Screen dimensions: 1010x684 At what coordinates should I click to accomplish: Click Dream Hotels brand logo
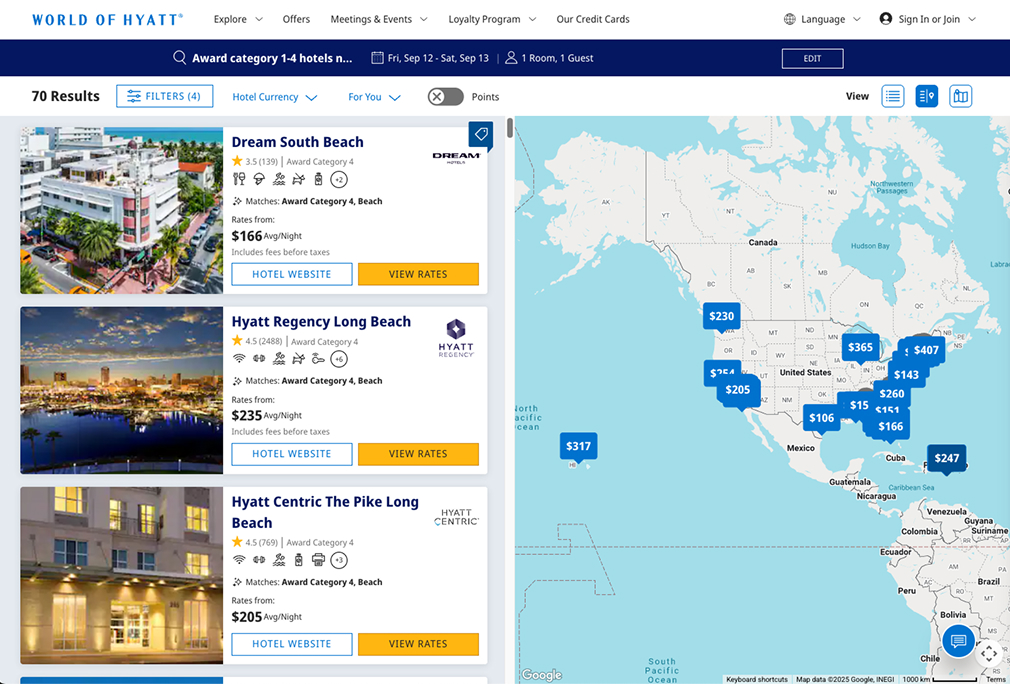point(456,158)
